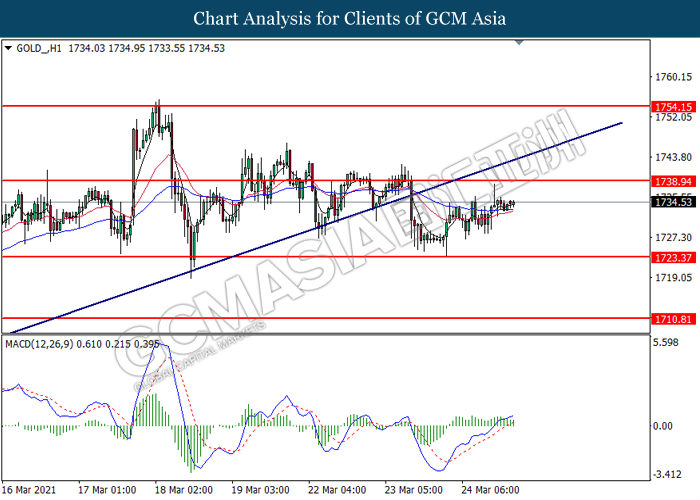Select the 1738.94 red price level label
This screenshot has width=700, height=500.
[x=673, y=181]
